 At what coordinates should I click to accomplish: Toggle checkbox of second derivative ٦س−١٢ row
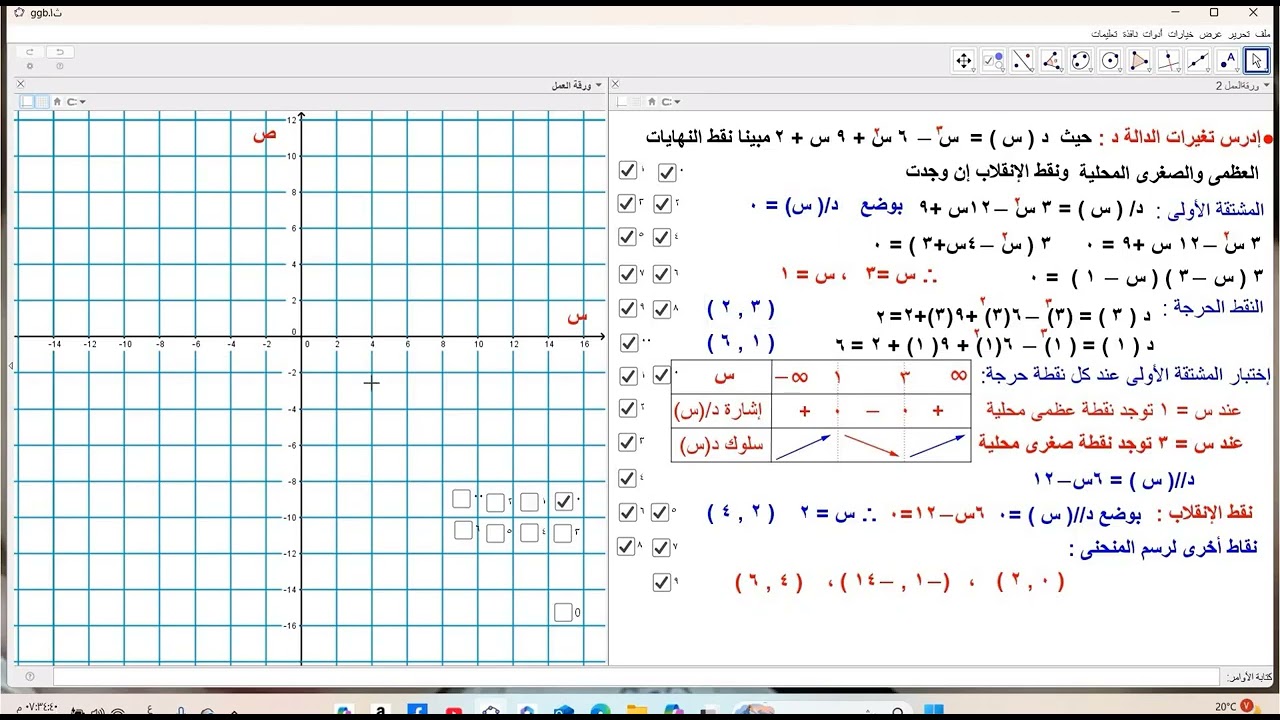pos(628,478)
